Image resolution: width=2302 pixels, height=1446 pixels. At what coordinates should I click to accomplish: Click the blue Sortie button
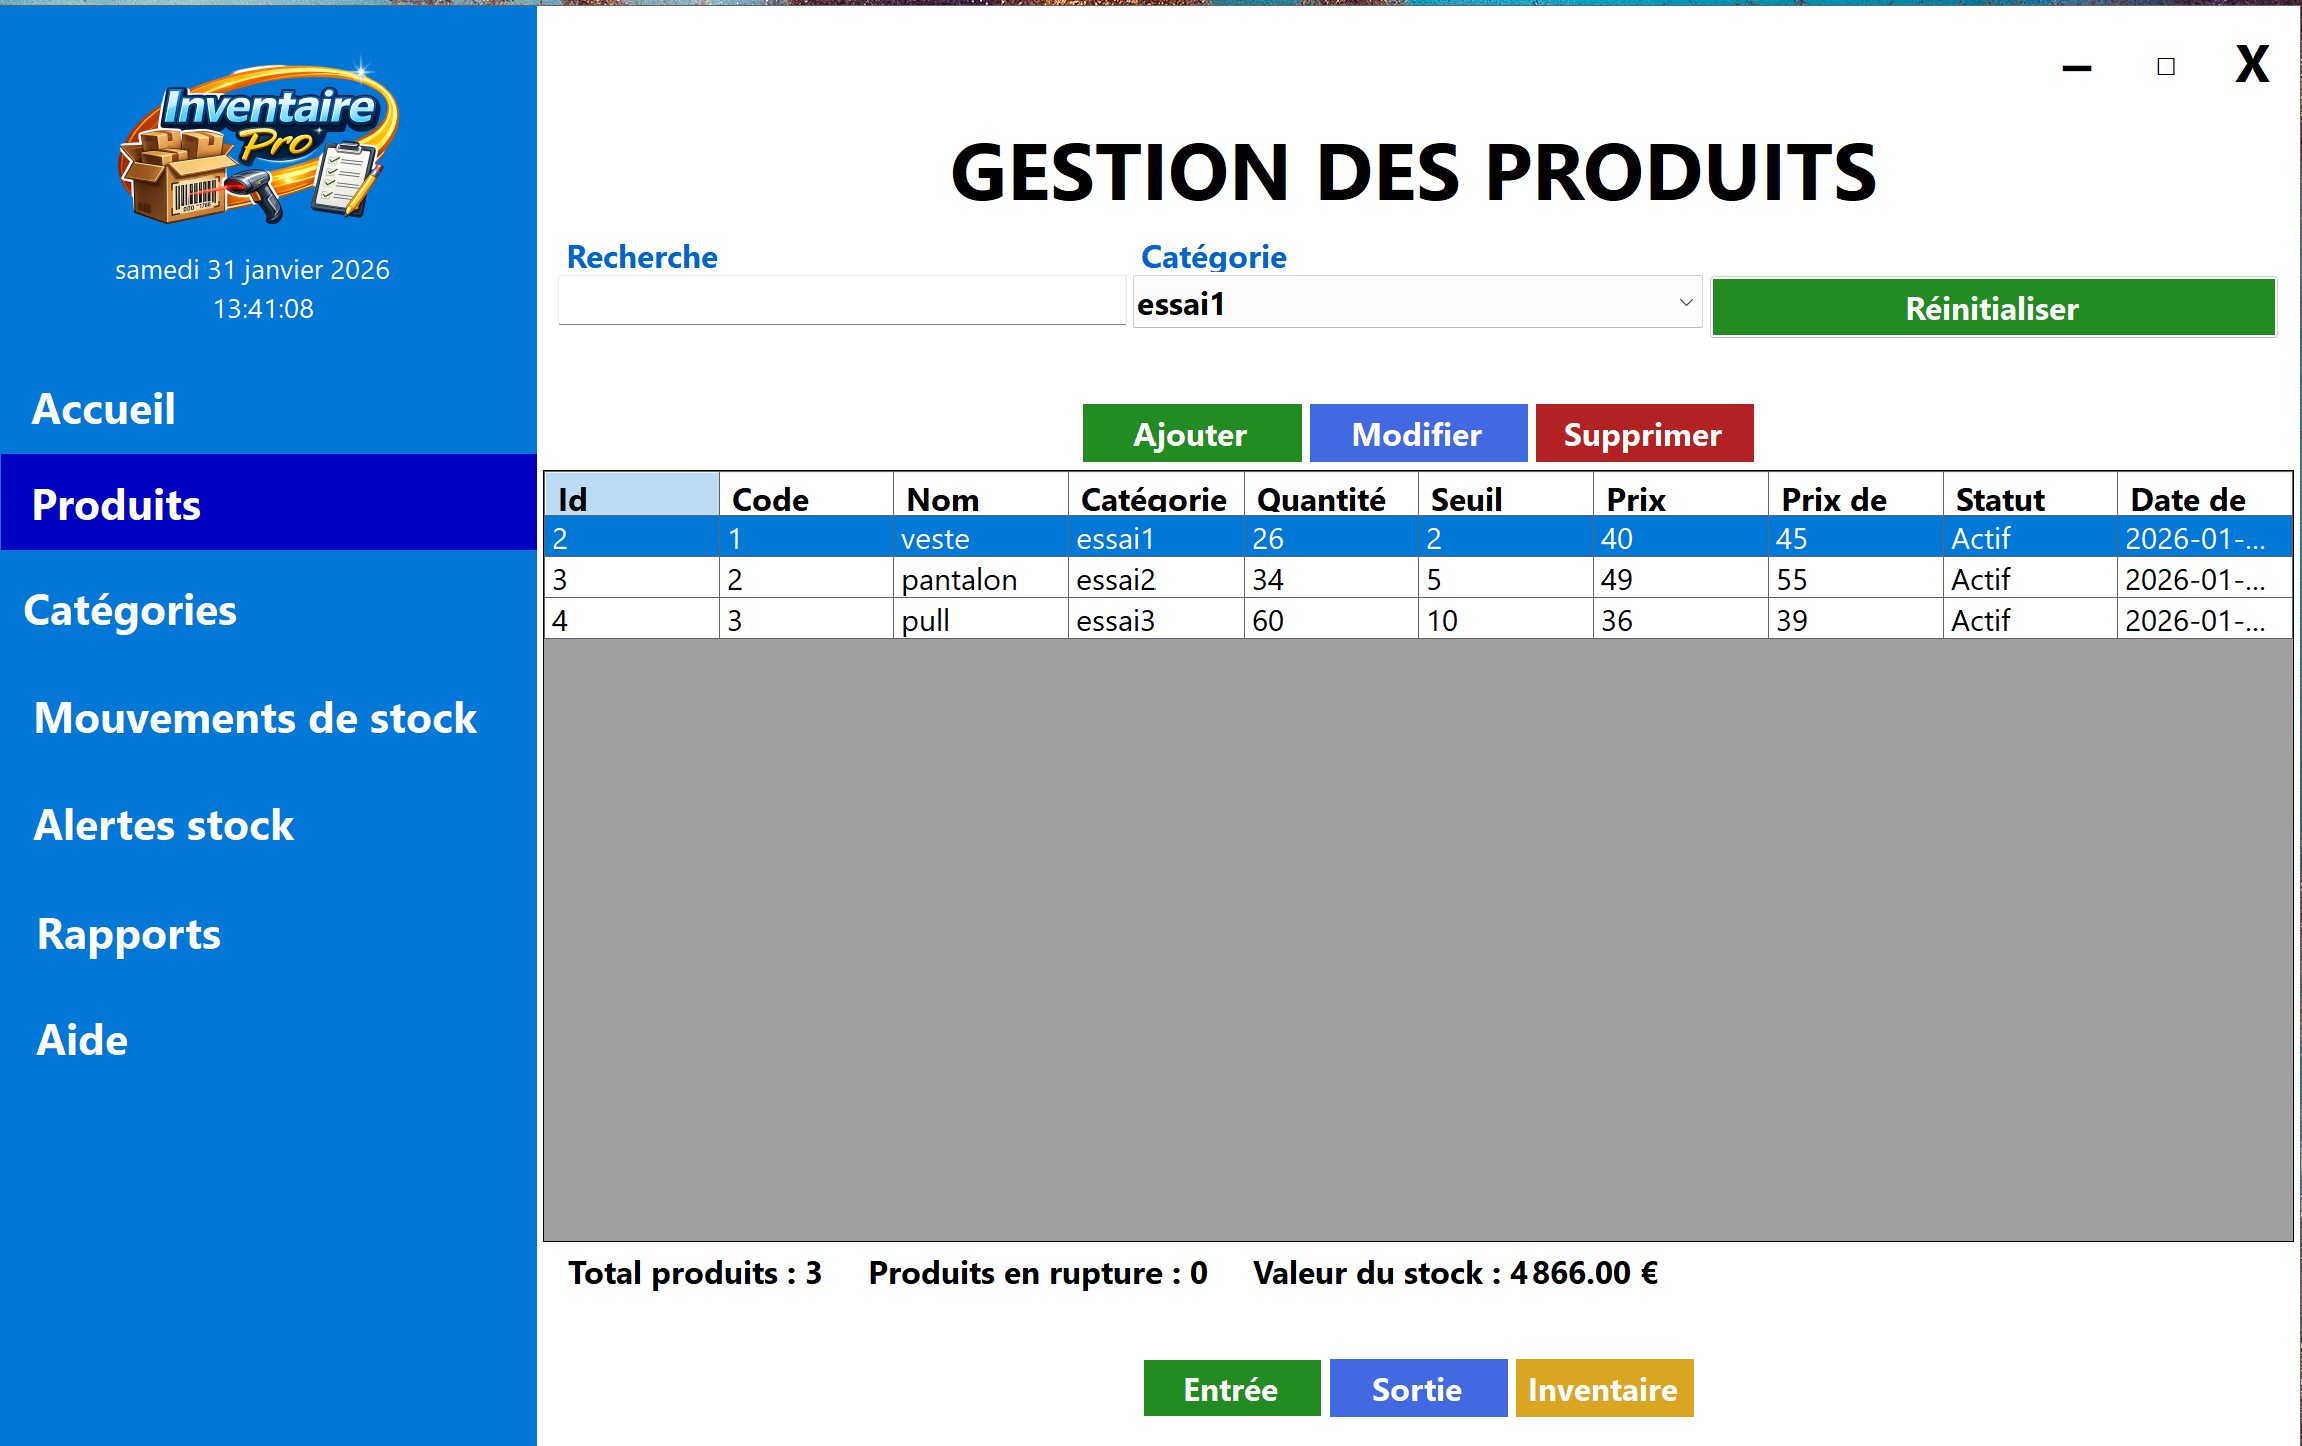(1417, 1389)
